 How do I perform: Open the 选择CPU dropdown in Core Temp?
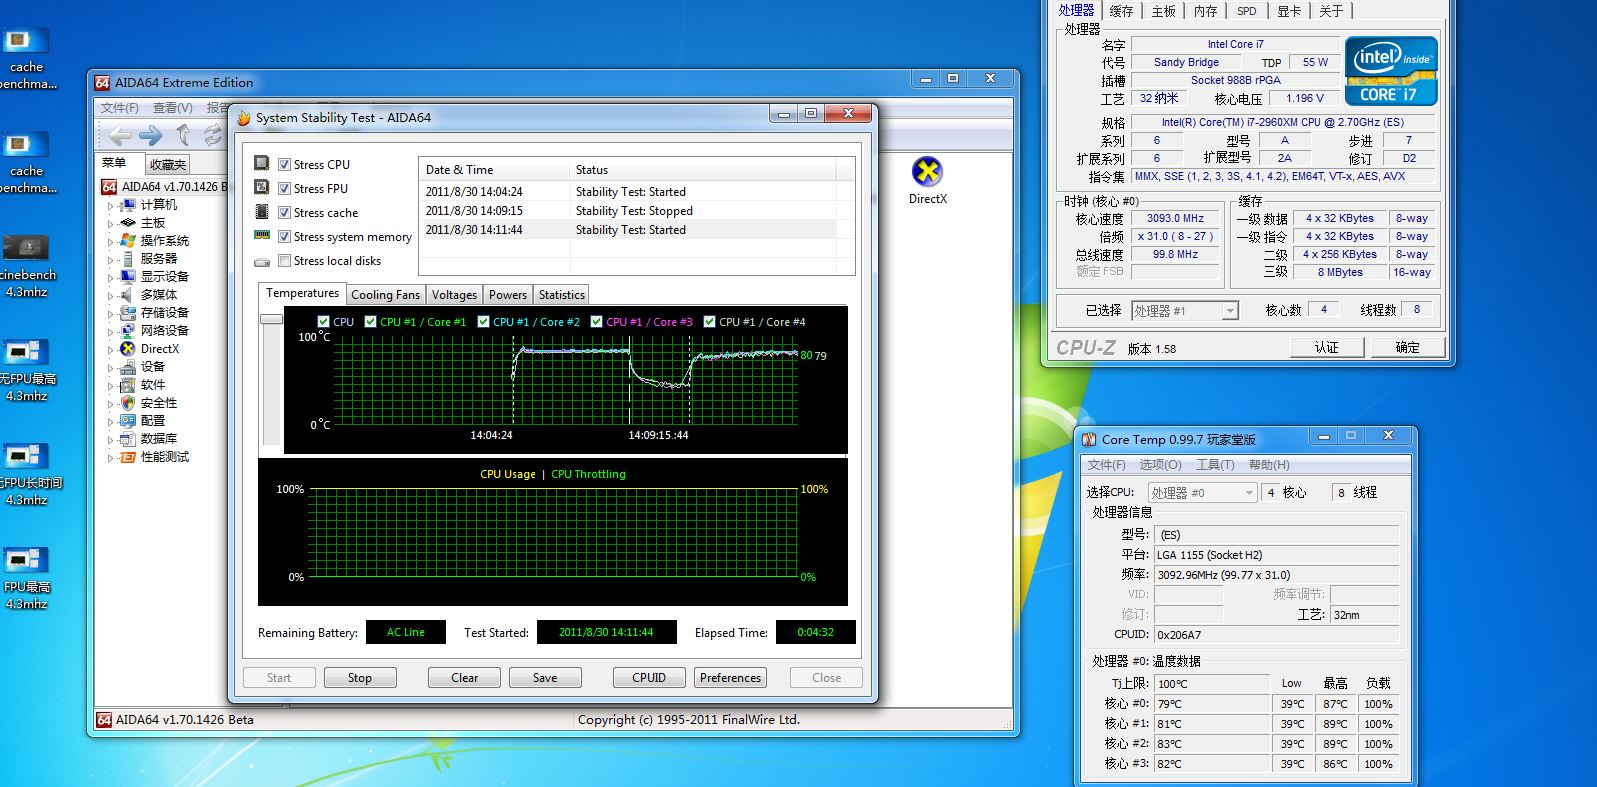[x=1249, y=493]
